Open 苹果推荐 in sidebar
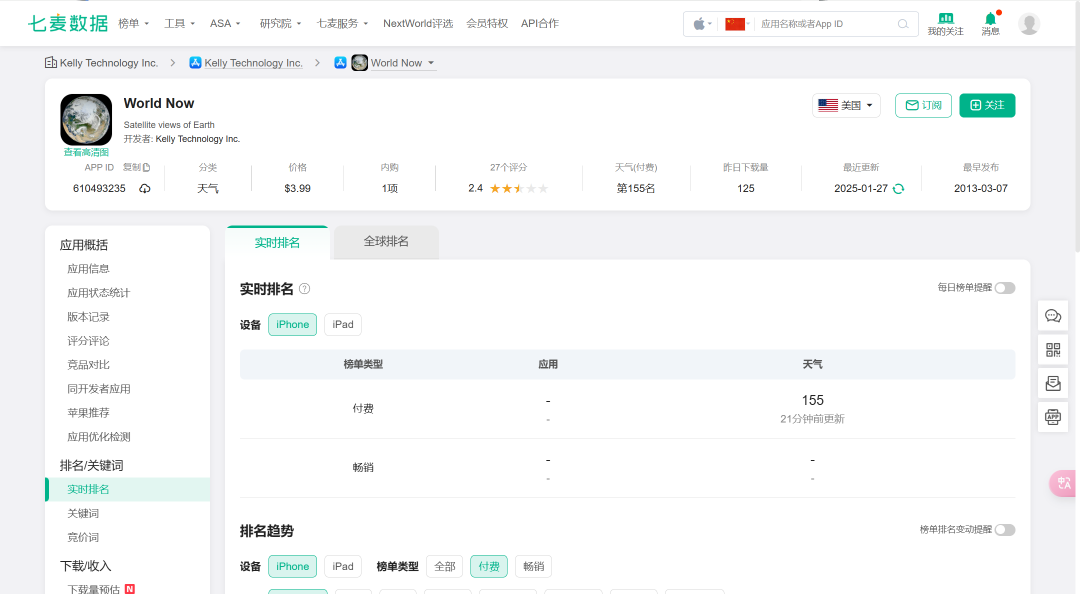 tap(88, 413)
